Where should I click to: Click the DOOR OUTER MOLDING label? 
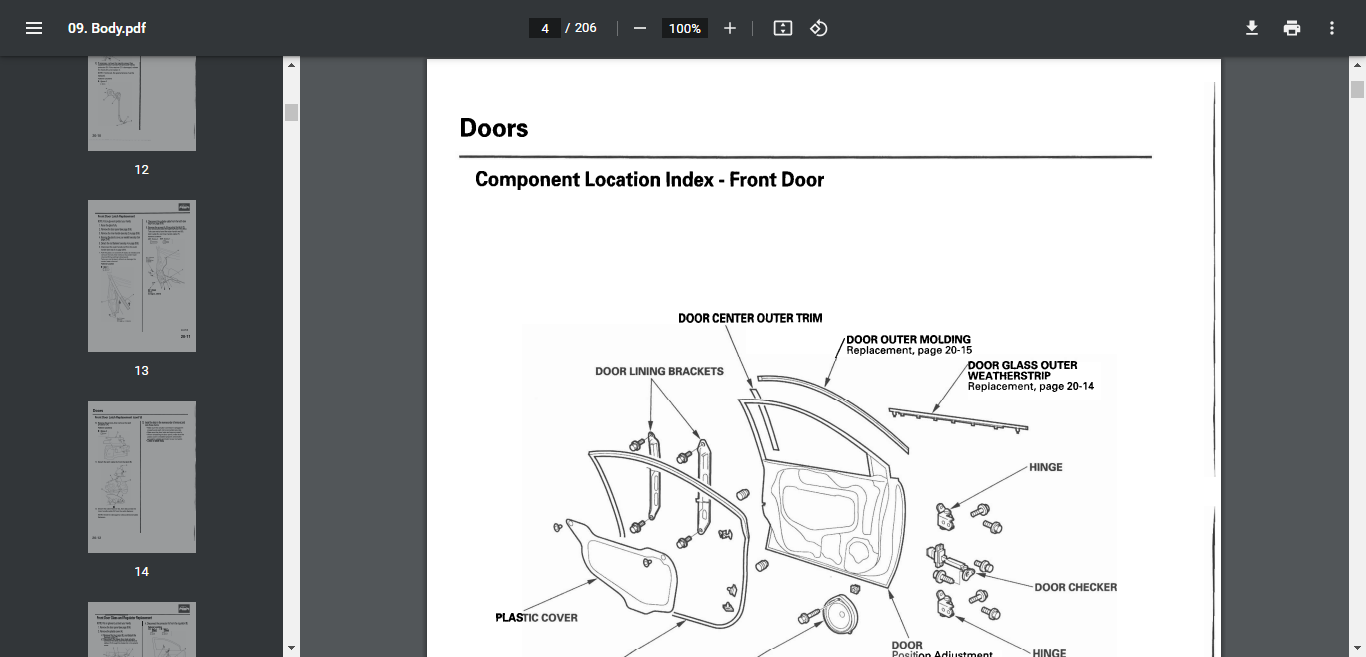coord(908,339)
